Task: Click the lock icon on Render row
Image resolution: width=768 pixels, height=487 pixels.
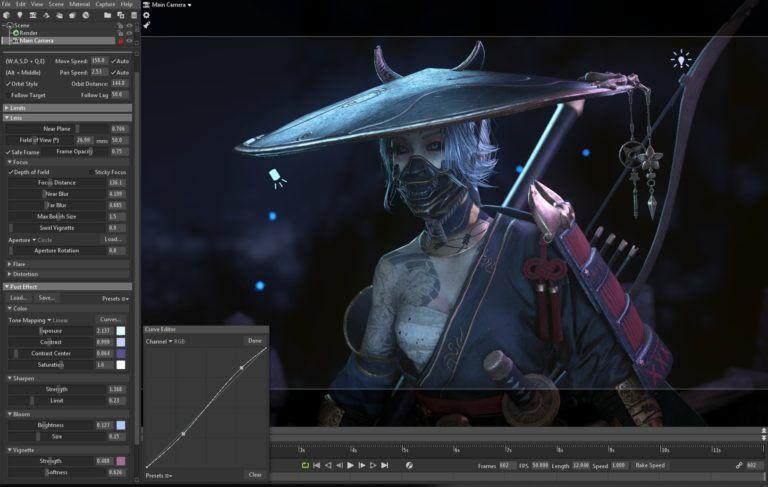Action: 120,33
